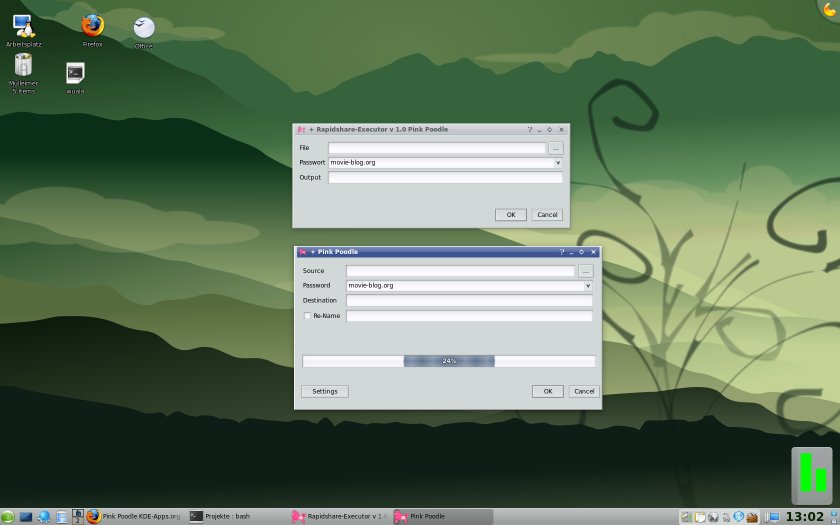Click OK in Pink Poodle window
840x525 pixels.
pos(548,392)
